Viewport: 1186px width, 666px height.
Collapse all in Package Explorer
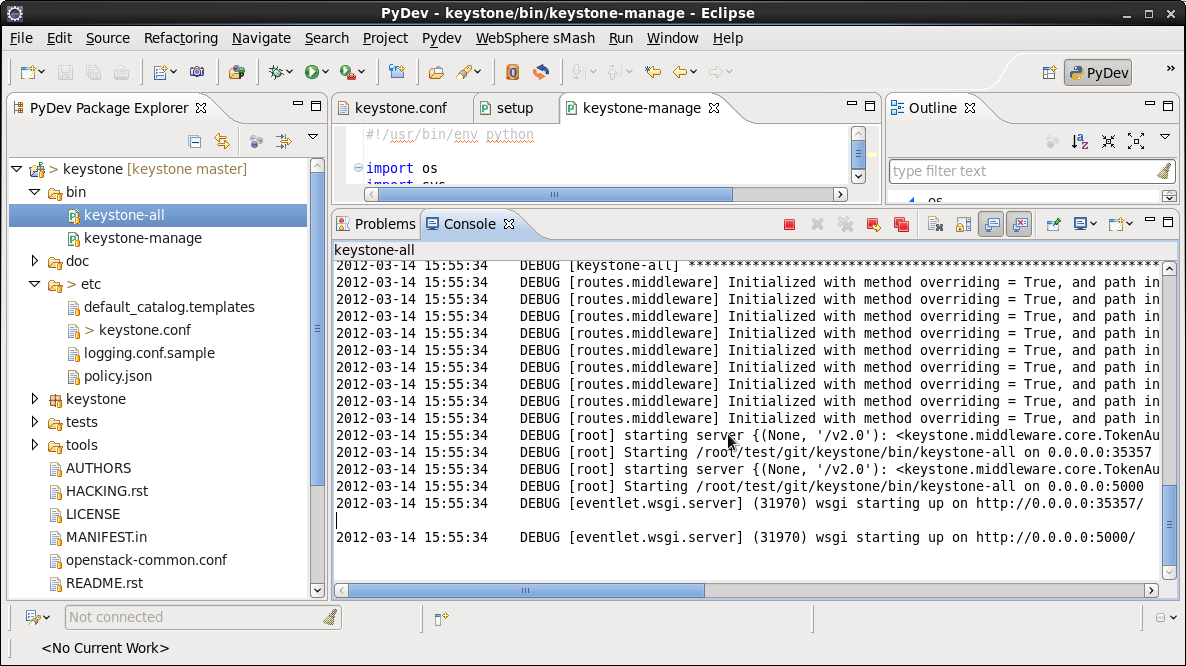tap(195, 142)
